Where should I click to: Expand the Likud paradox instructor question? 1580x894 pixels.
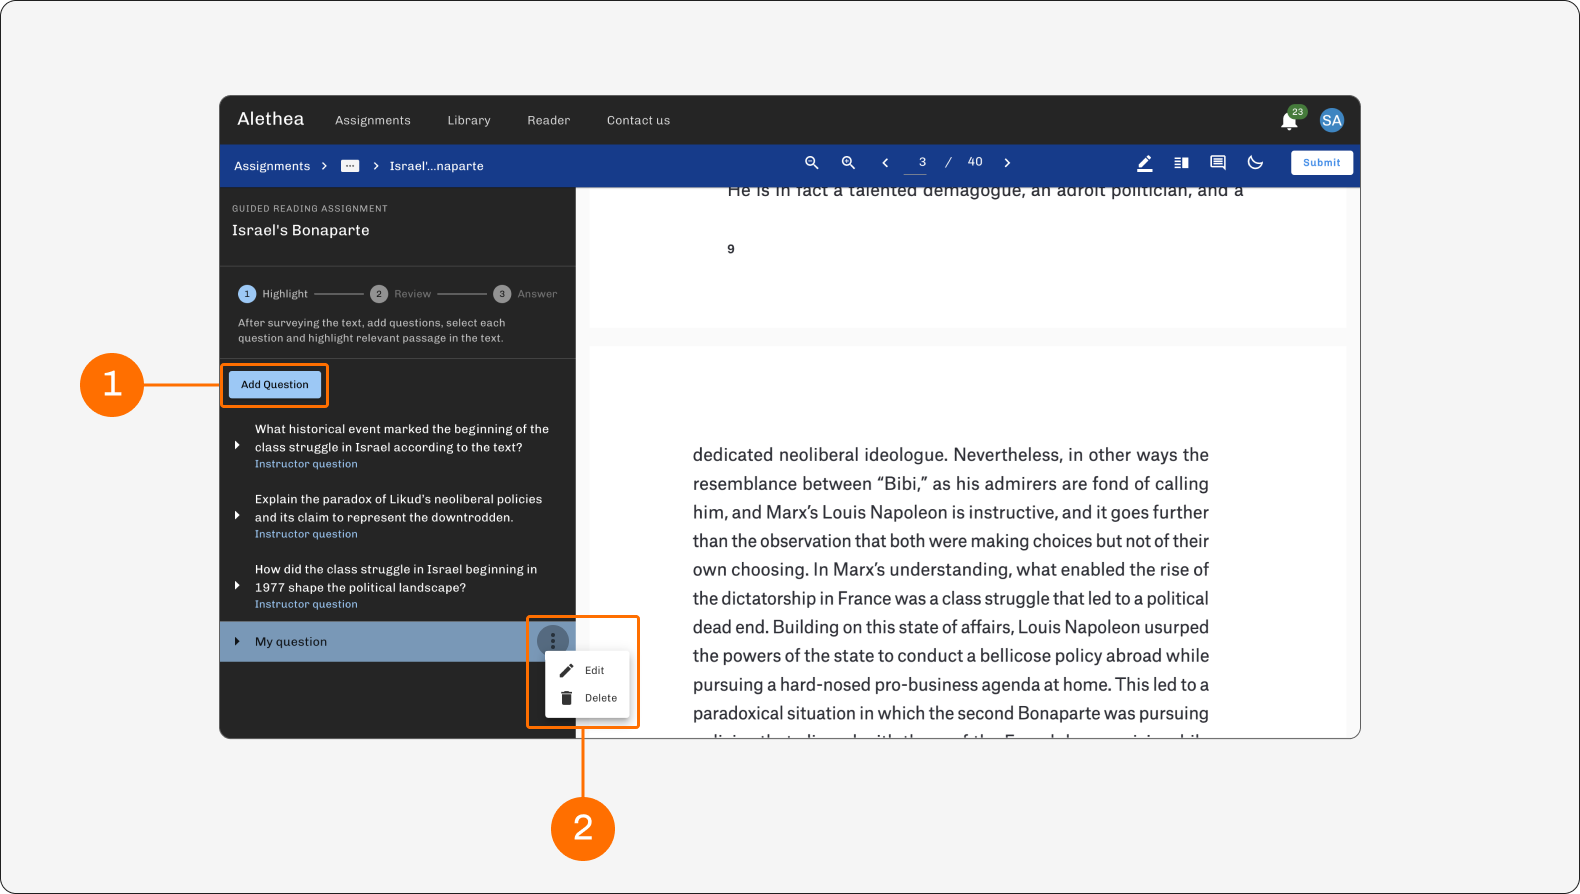click(237, 515)
